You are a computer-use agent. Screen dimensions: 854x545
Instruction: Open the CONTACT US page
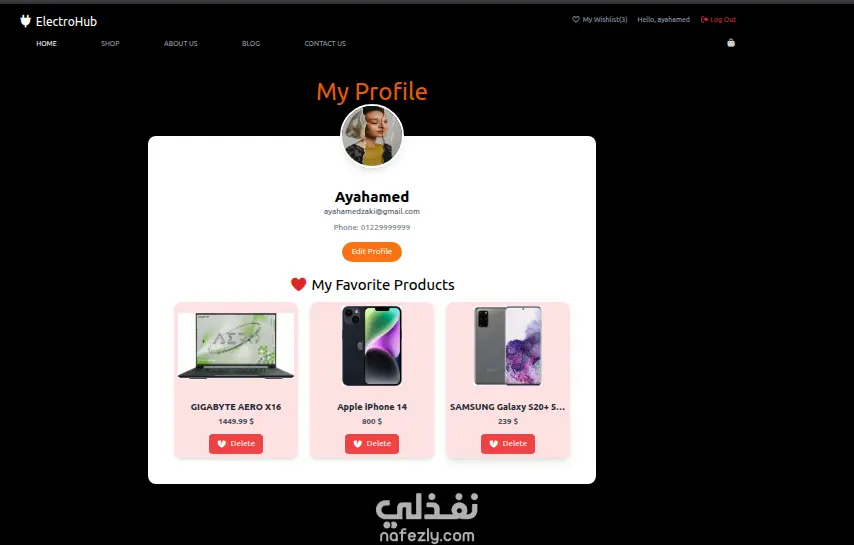(x=325, y=44)
